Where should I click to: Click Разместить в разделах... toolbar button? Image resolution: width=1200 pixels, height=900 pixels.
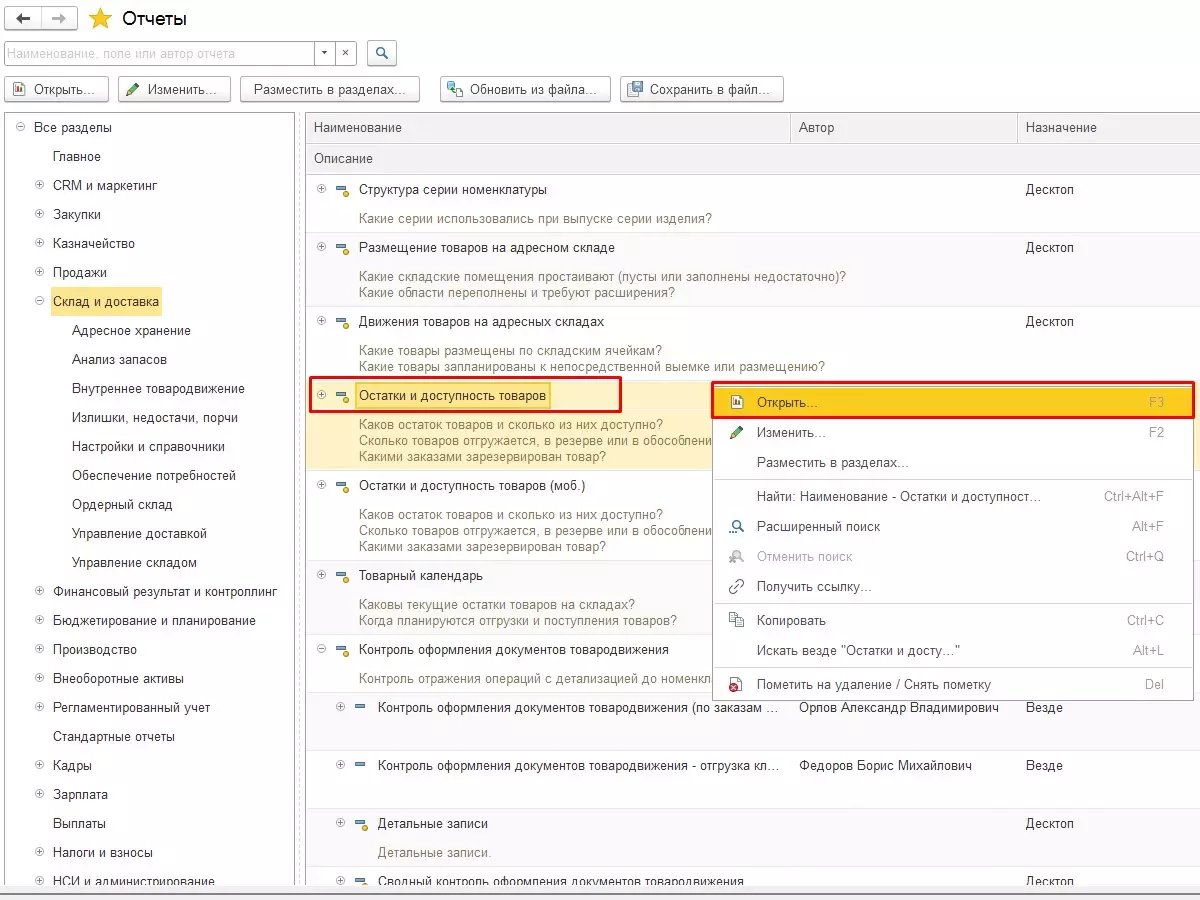329,89
